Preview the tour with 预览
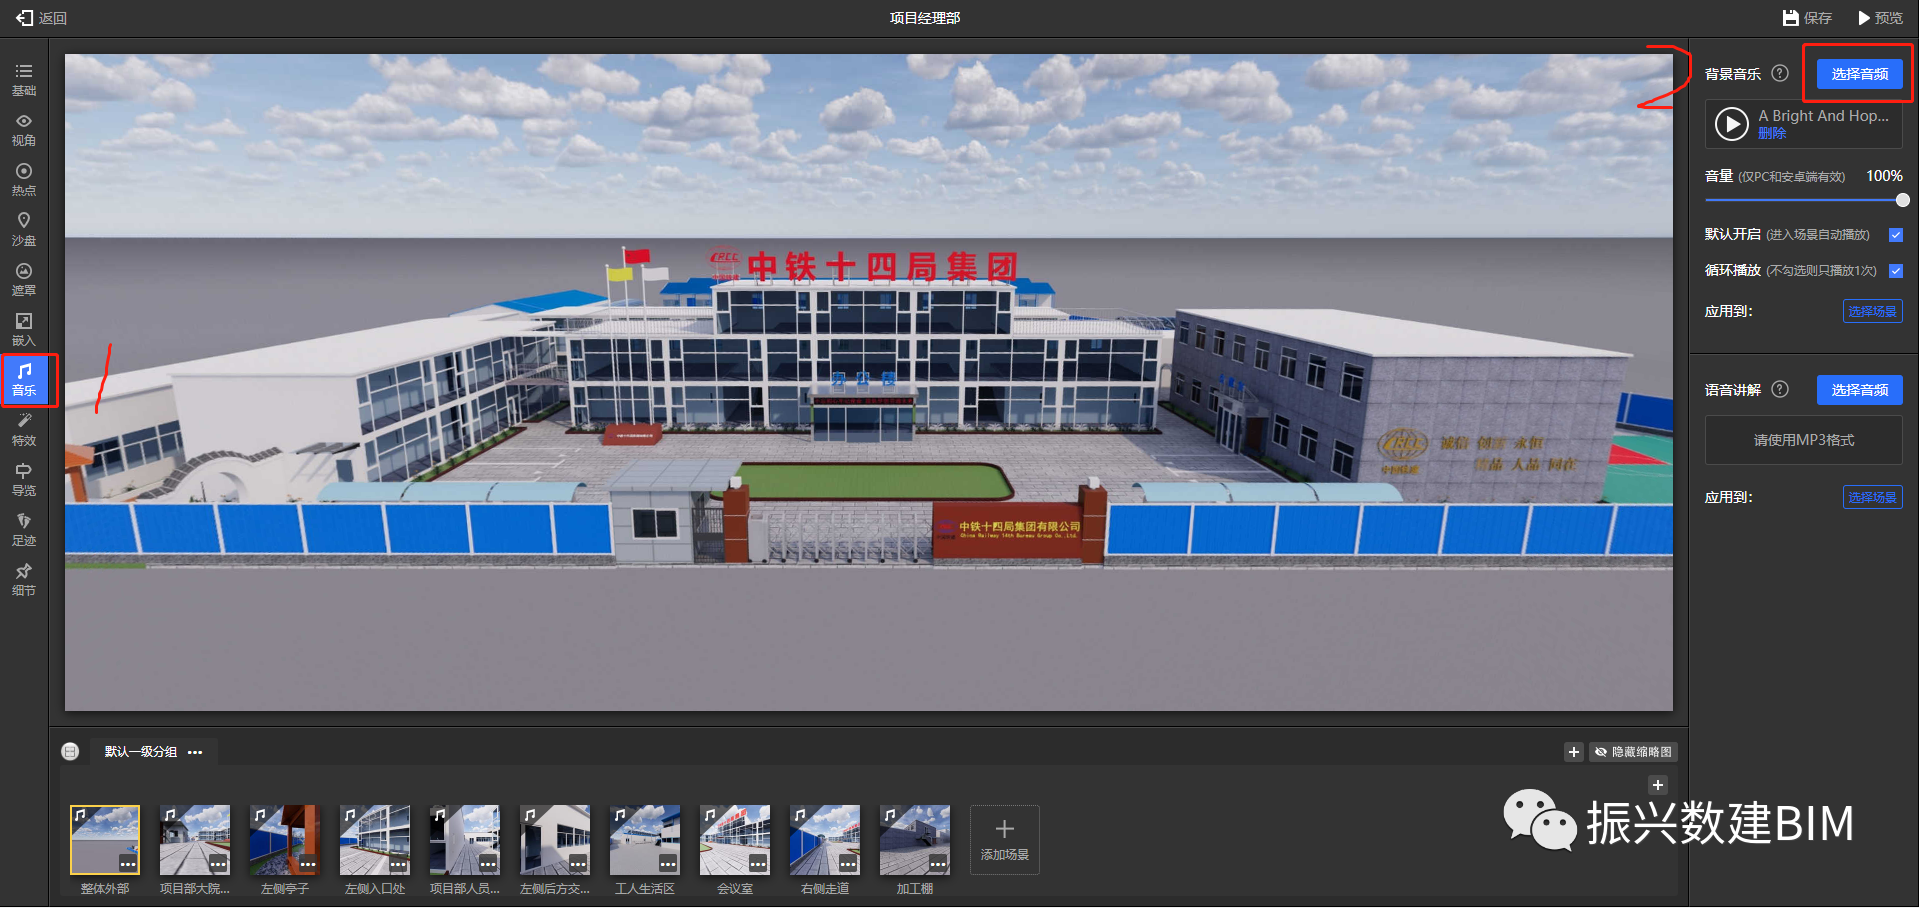 [x=1880, y=18]
